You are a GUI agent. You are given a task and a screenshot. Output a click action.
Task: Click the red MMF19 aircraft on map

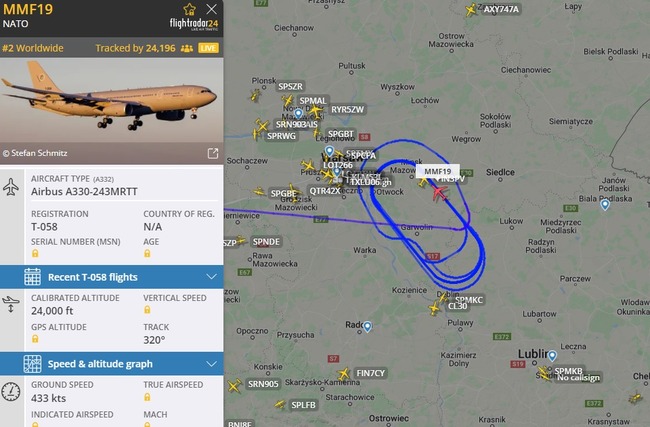[439, 193]
